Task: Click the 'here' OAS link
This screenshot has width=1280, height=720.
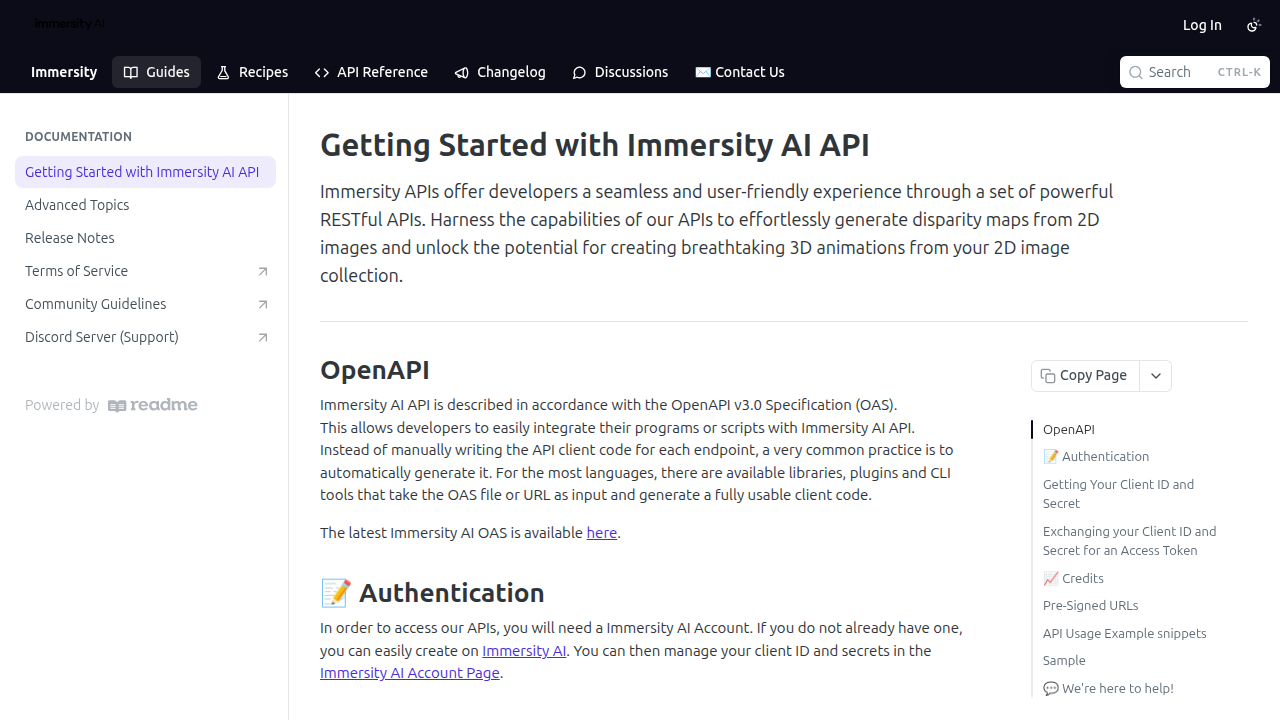Action: 602,533
